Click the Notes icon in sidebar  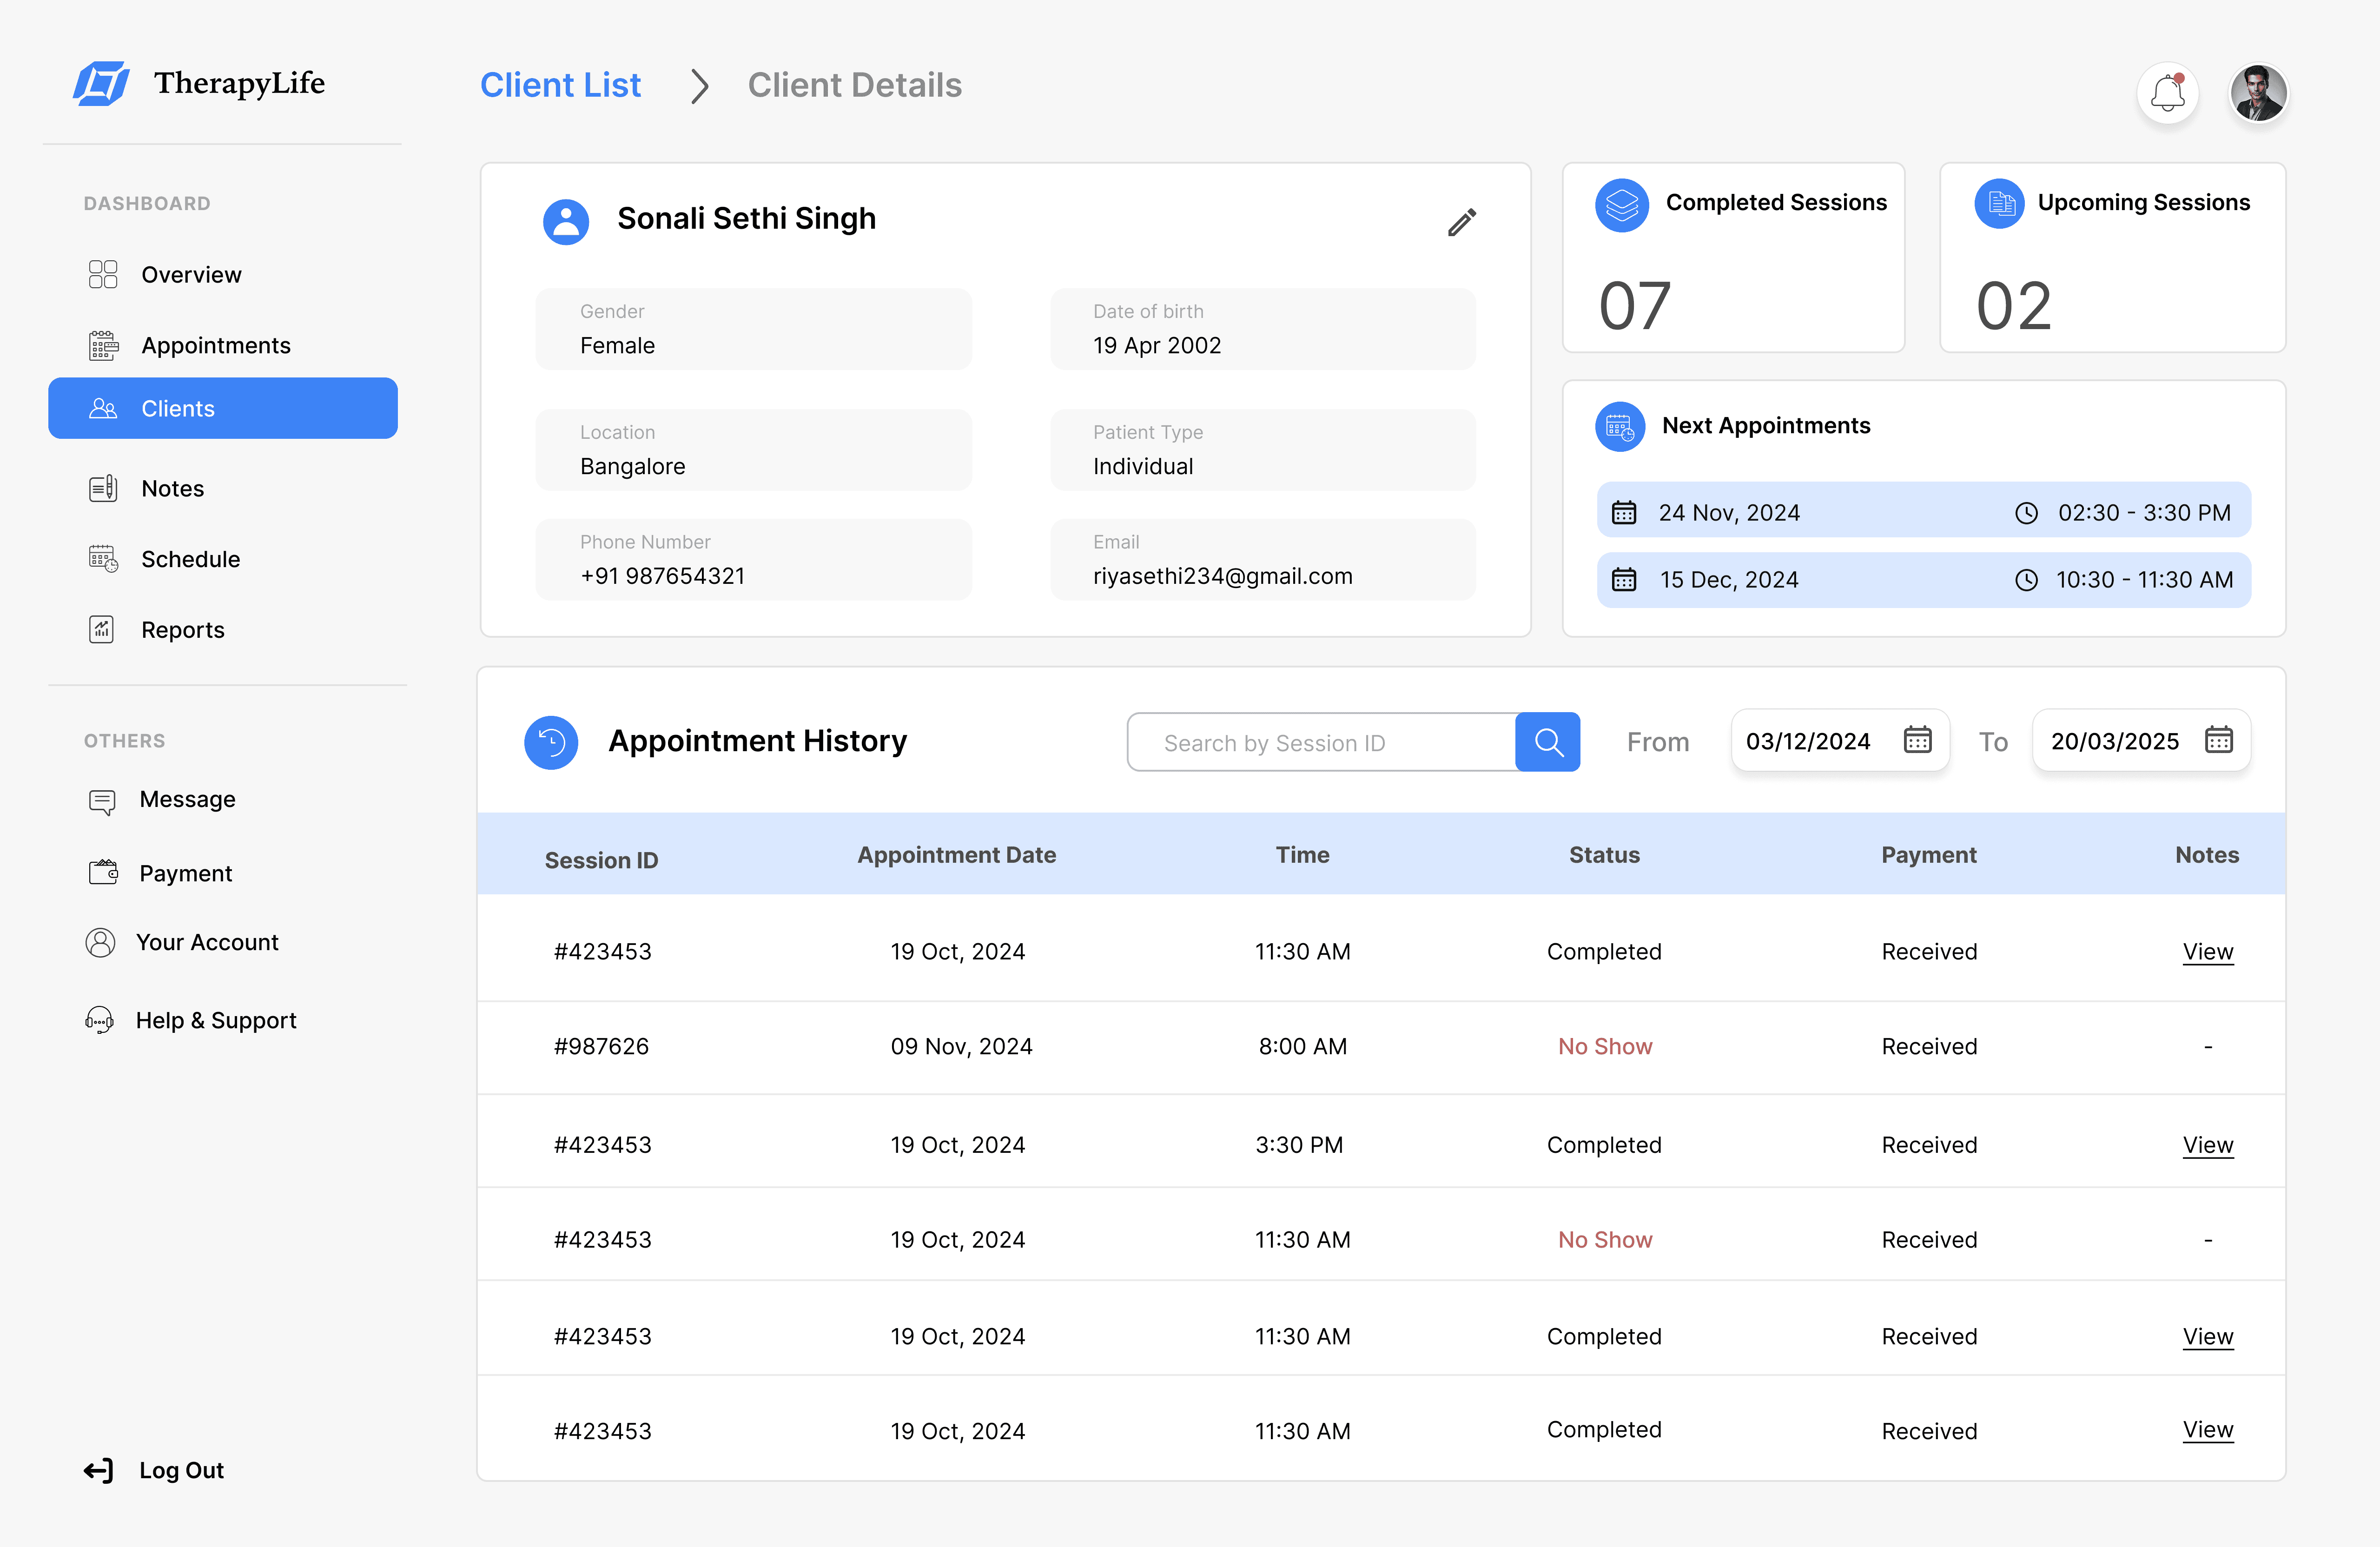click(103, 488)
